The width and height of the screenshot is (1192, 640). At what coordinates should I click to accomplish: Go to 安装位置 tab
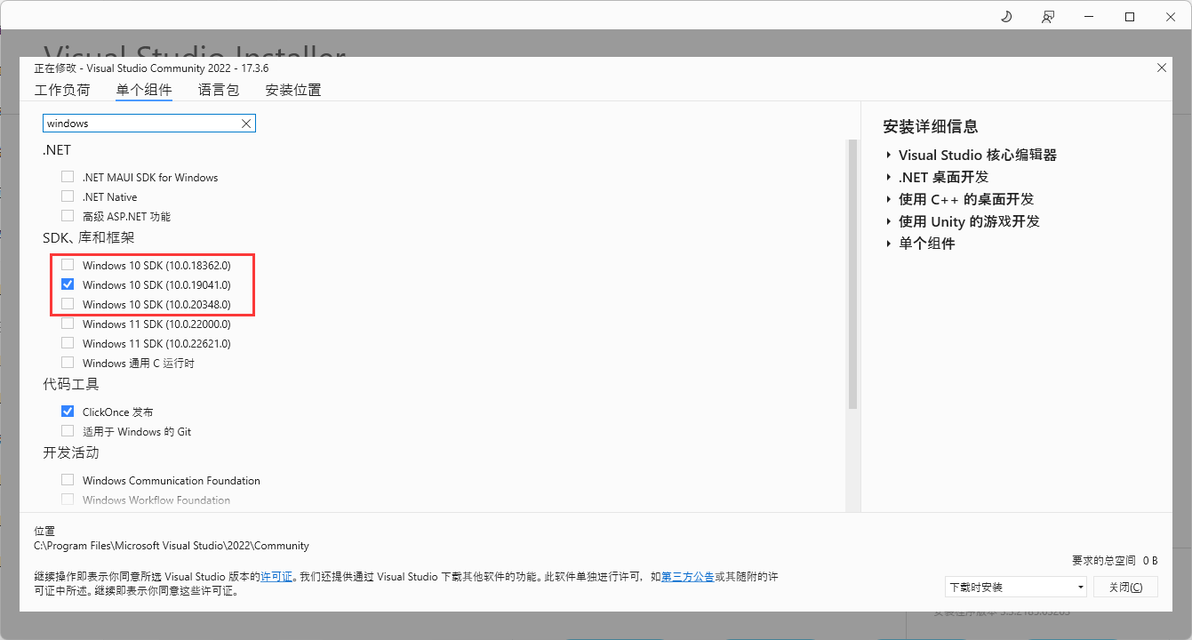coord(293,90)
